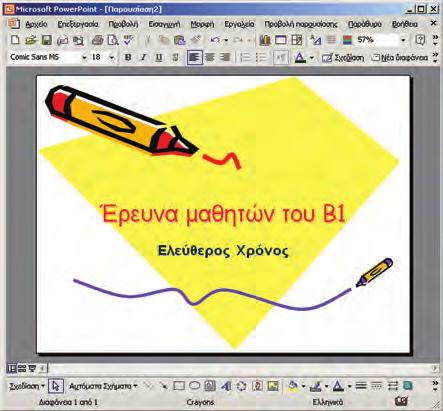Click the Help question mark icon
This screenshot has width=443, height=411.
(x=420, y=40)
